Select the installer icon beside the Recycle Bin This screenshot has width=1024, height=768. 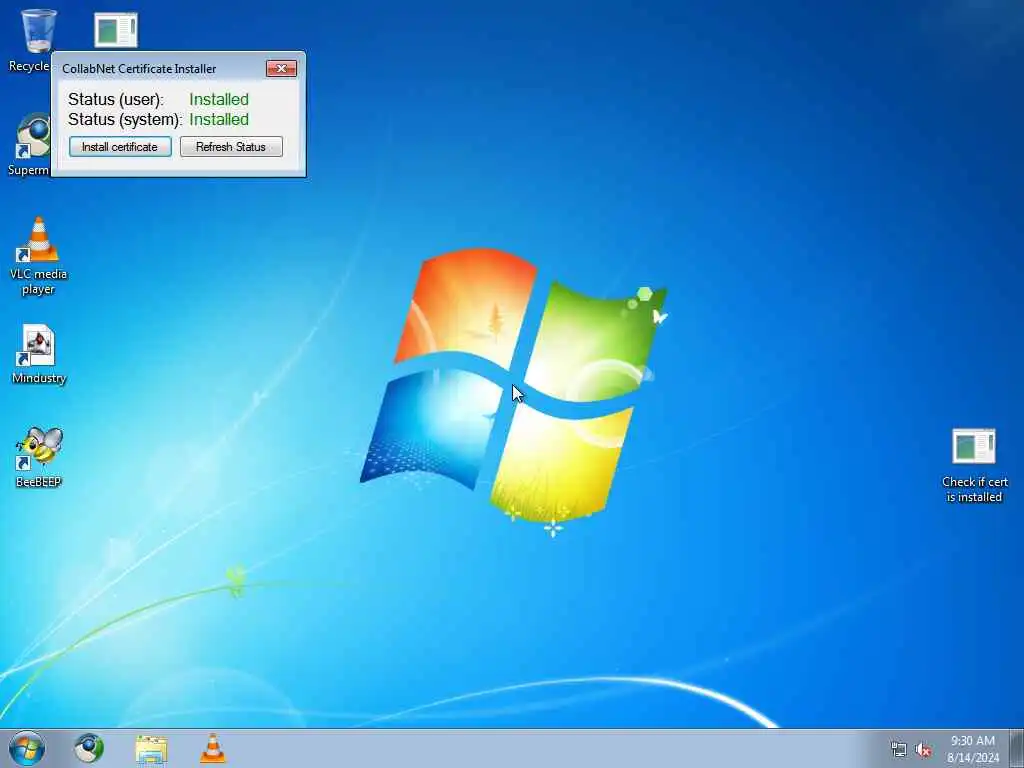[x=116, y=30]
